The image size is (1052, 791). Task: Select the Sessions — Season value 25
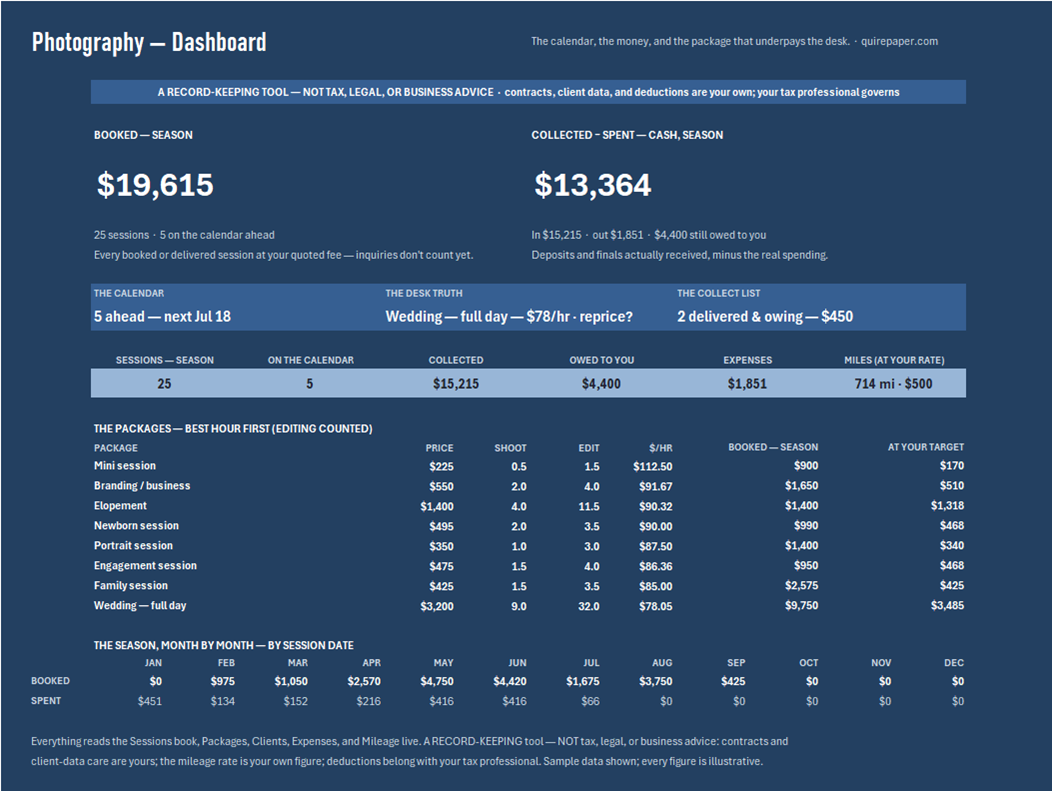point(164,384)
